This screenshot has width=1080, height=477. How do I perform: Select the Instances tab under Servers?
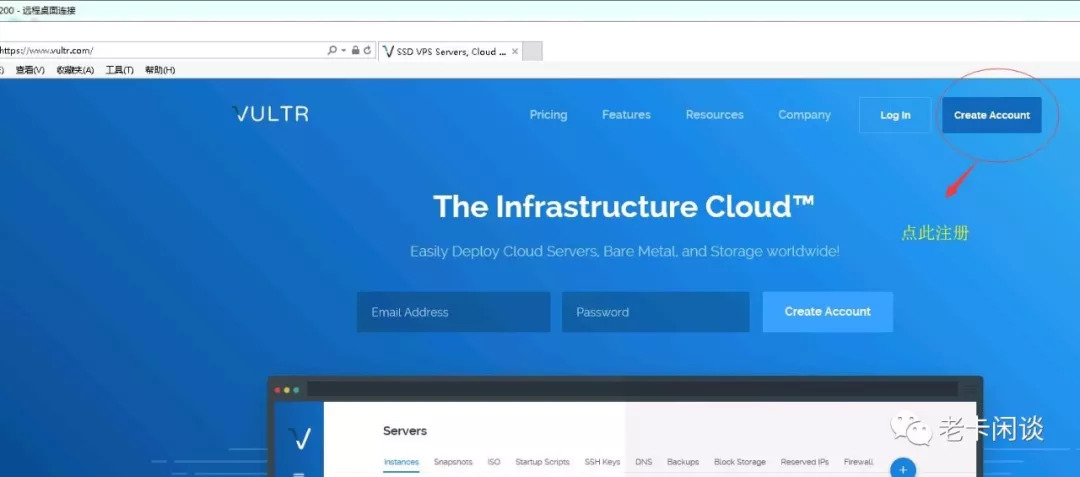pyautogui.click(x=401, y=462)
